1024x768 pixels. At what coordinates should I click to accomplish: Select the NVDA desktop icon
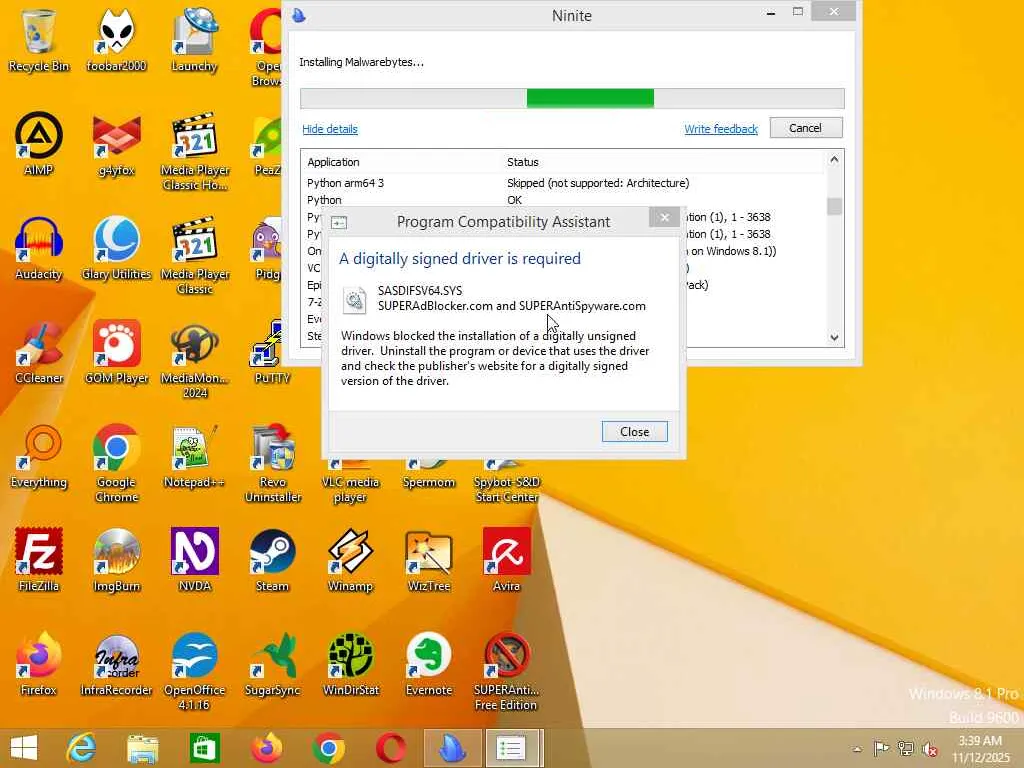tap(194, 559)
